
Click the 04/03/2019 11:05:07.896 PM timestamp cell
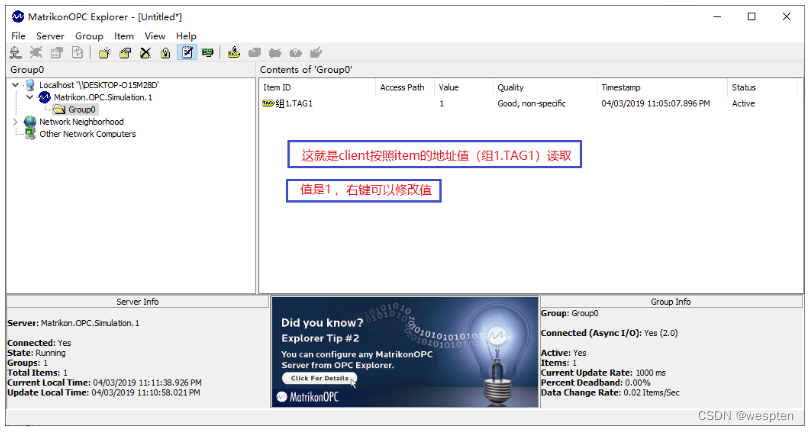coord(655,103)
